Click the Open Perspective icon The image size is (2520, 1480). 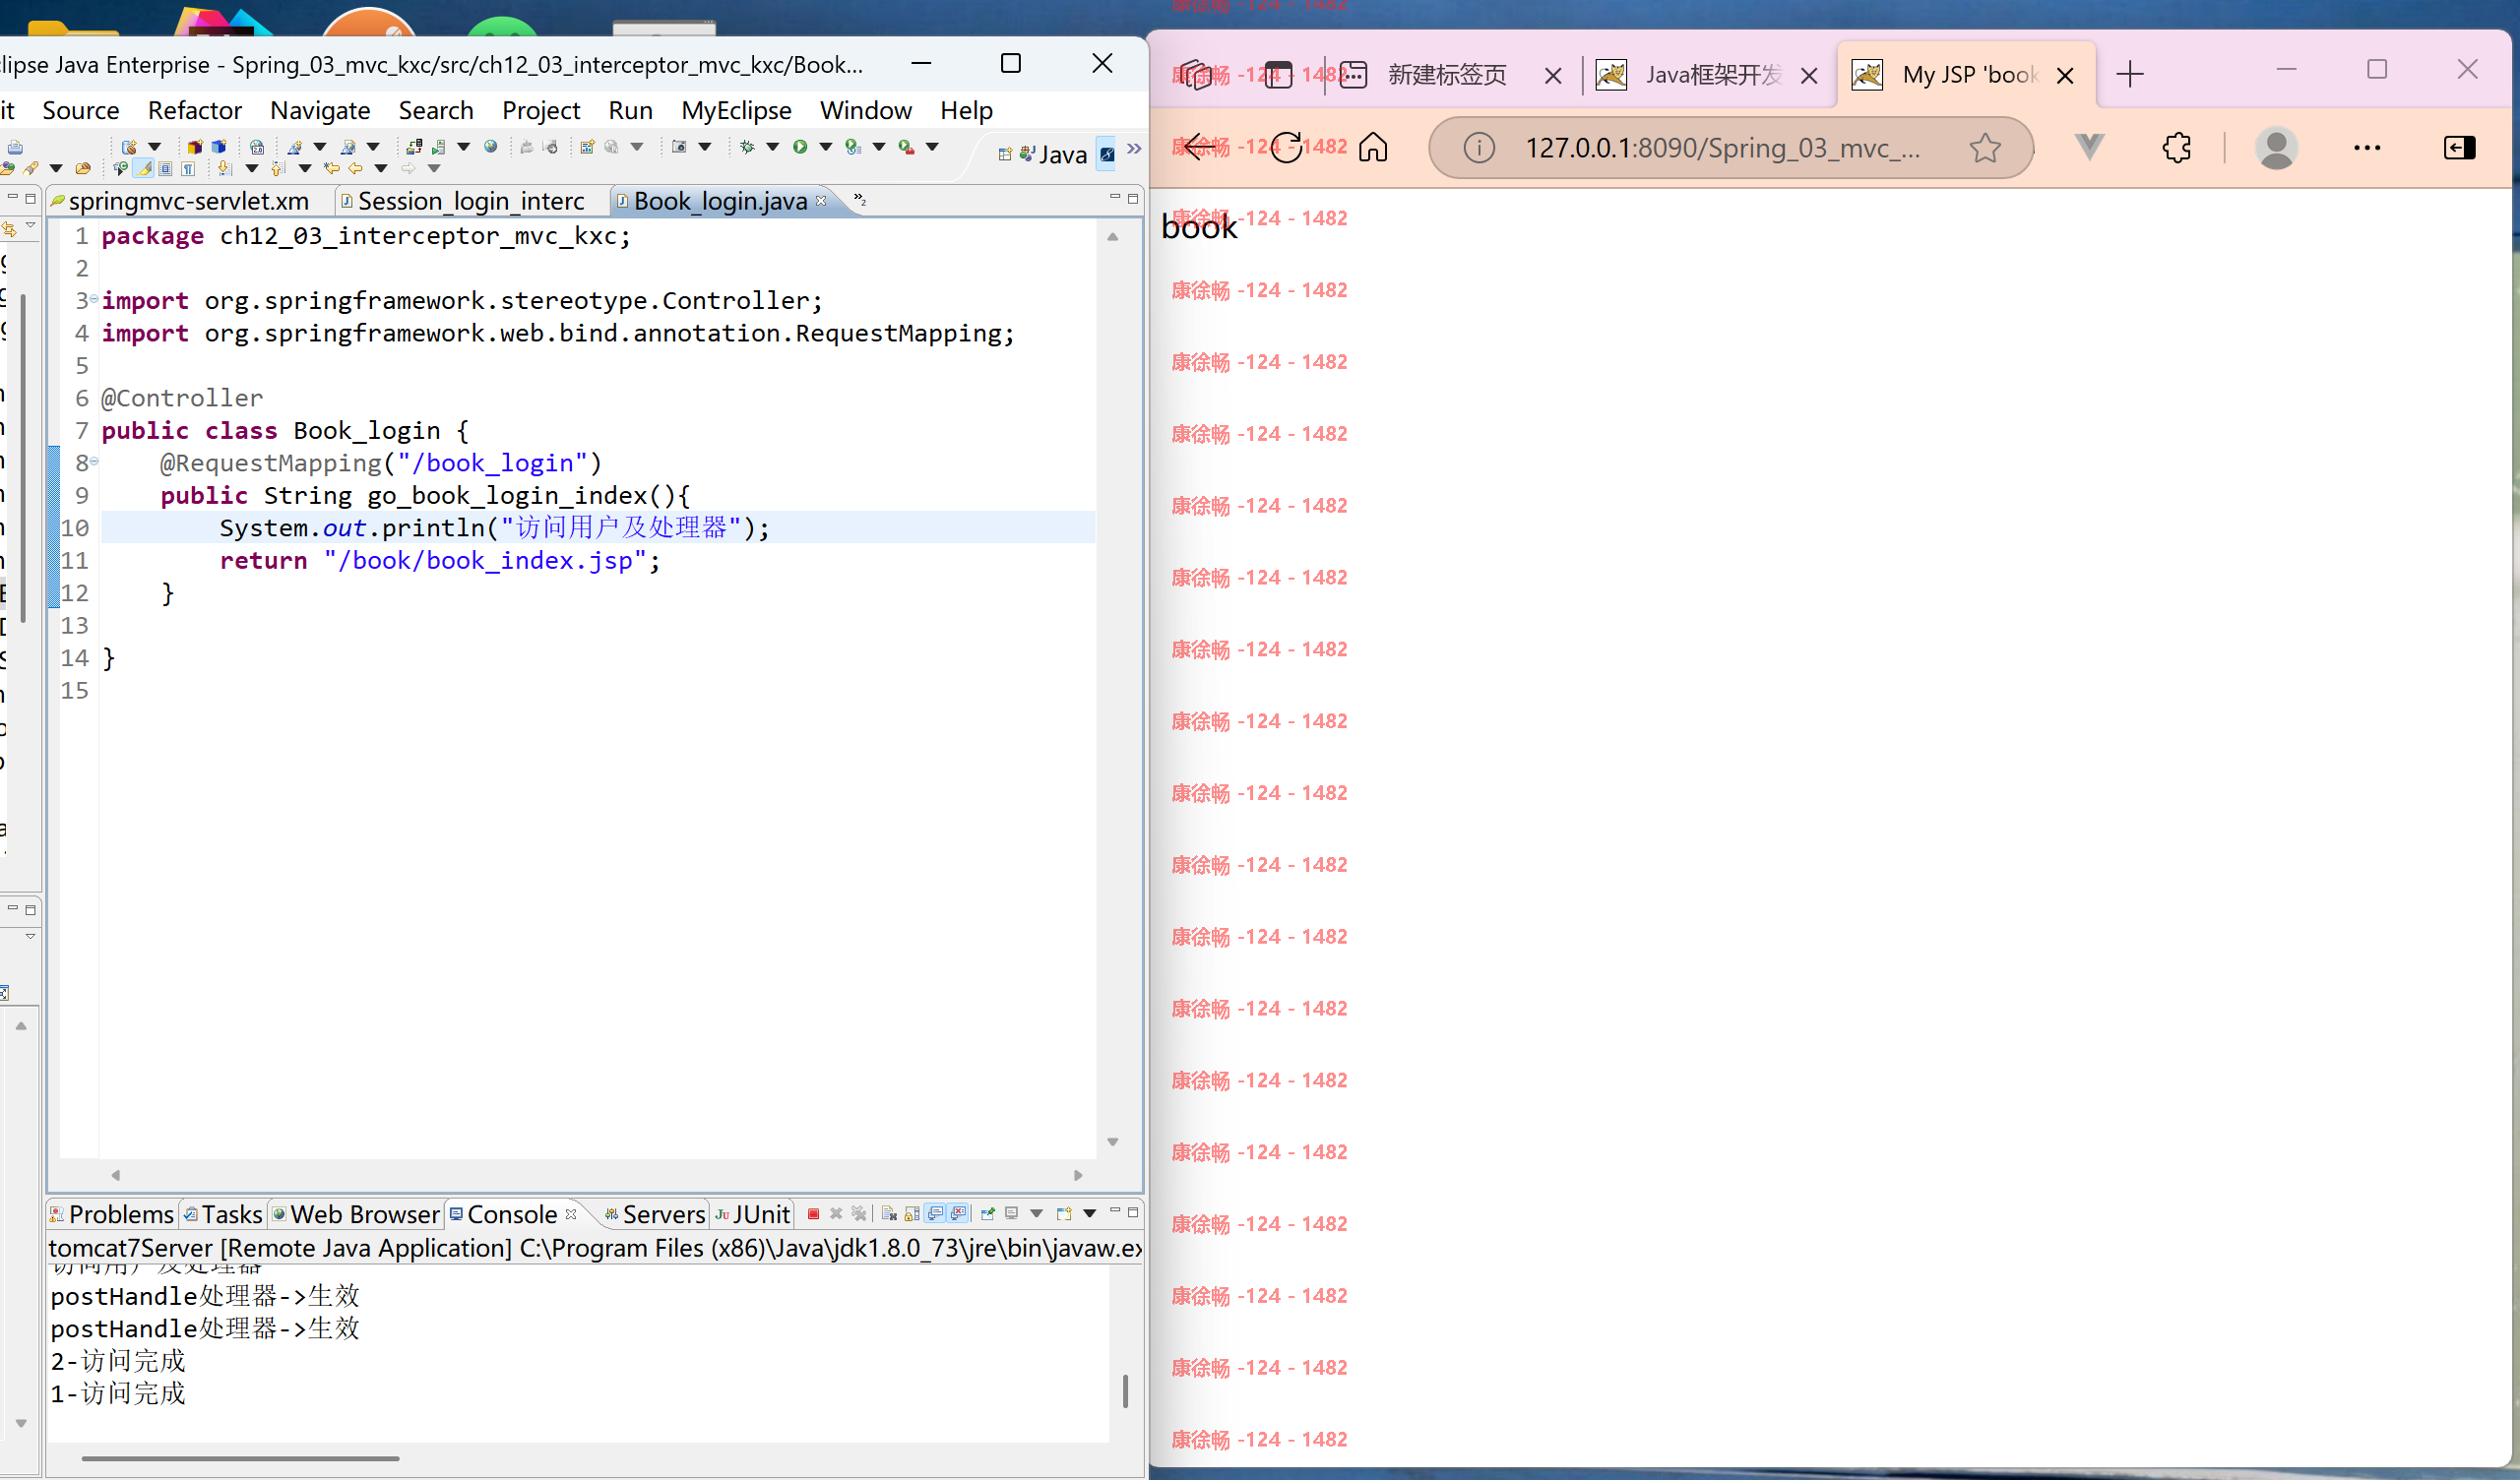click(1005, 154)
